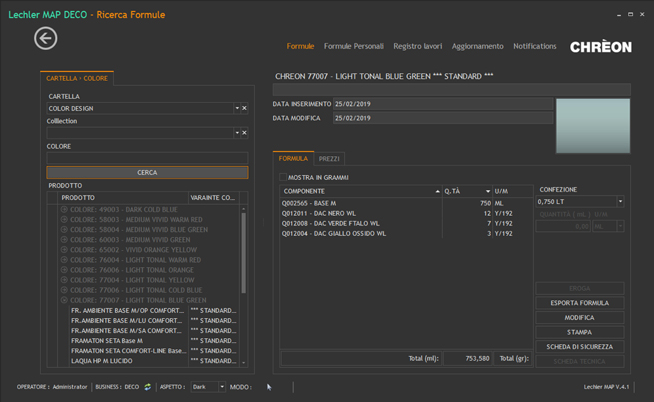
Task: Sort by COMPONENTE column header
Action: tap(361, 191)
